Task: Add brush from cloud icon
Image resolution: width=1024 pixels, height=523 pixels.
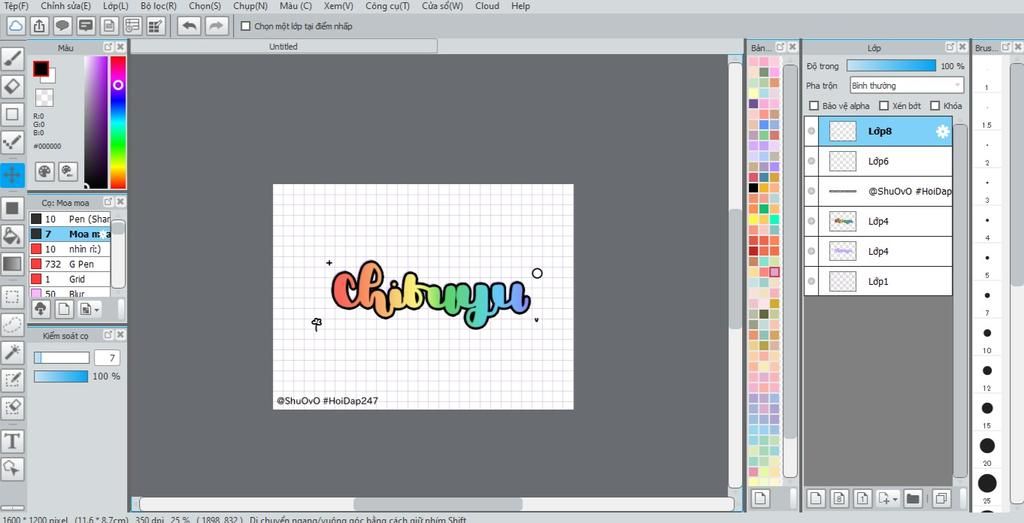Action: tap(40, 309)
